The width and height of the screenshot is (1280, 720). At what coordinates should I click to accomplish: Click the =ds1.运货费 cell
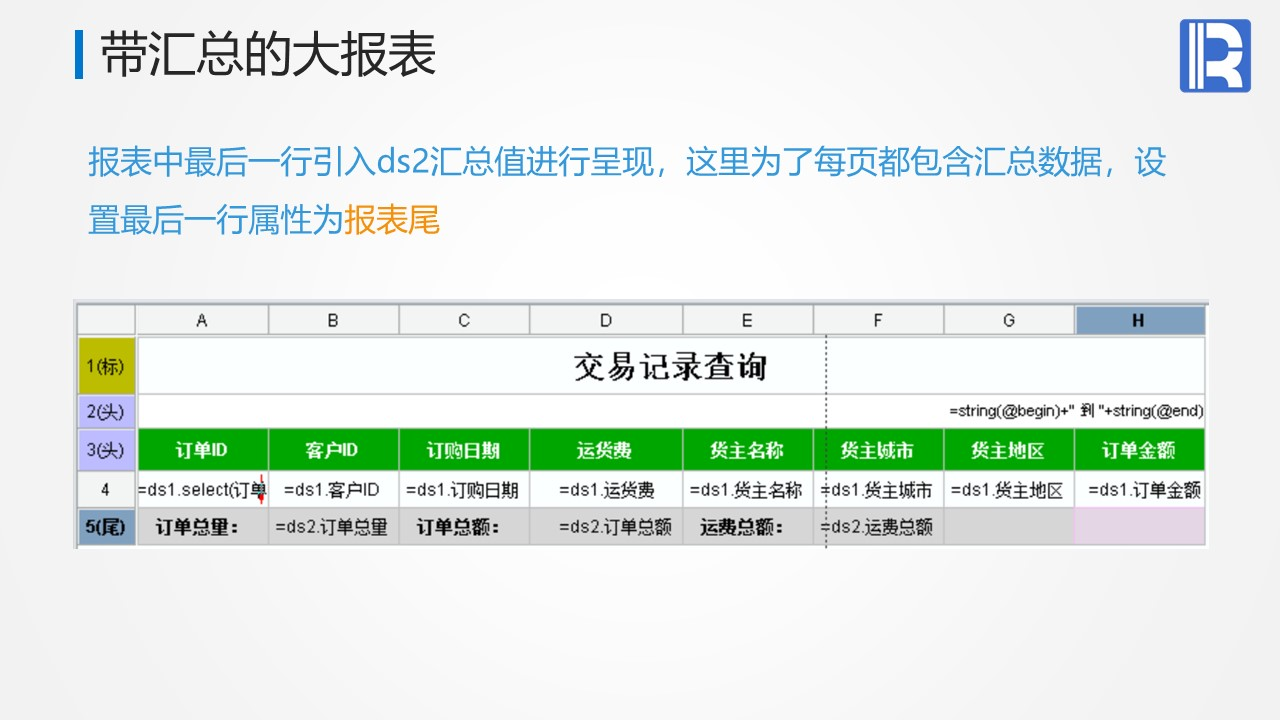pos(606,490)
